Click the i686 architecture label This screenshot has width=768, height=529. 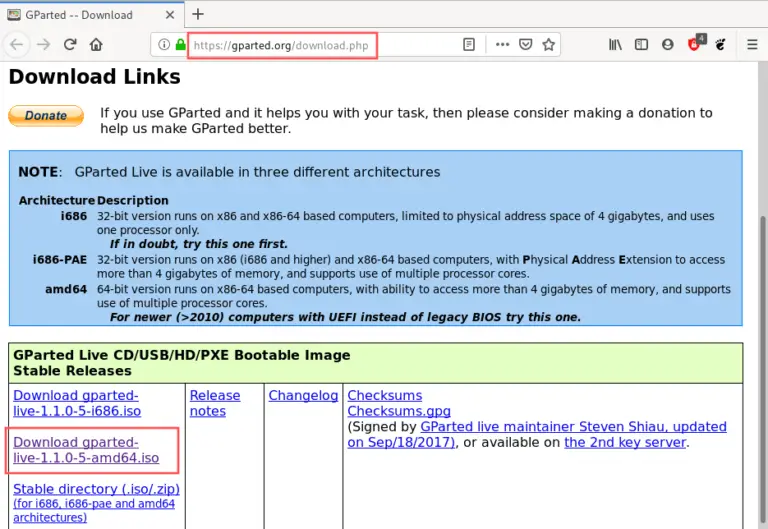point(73,216)
